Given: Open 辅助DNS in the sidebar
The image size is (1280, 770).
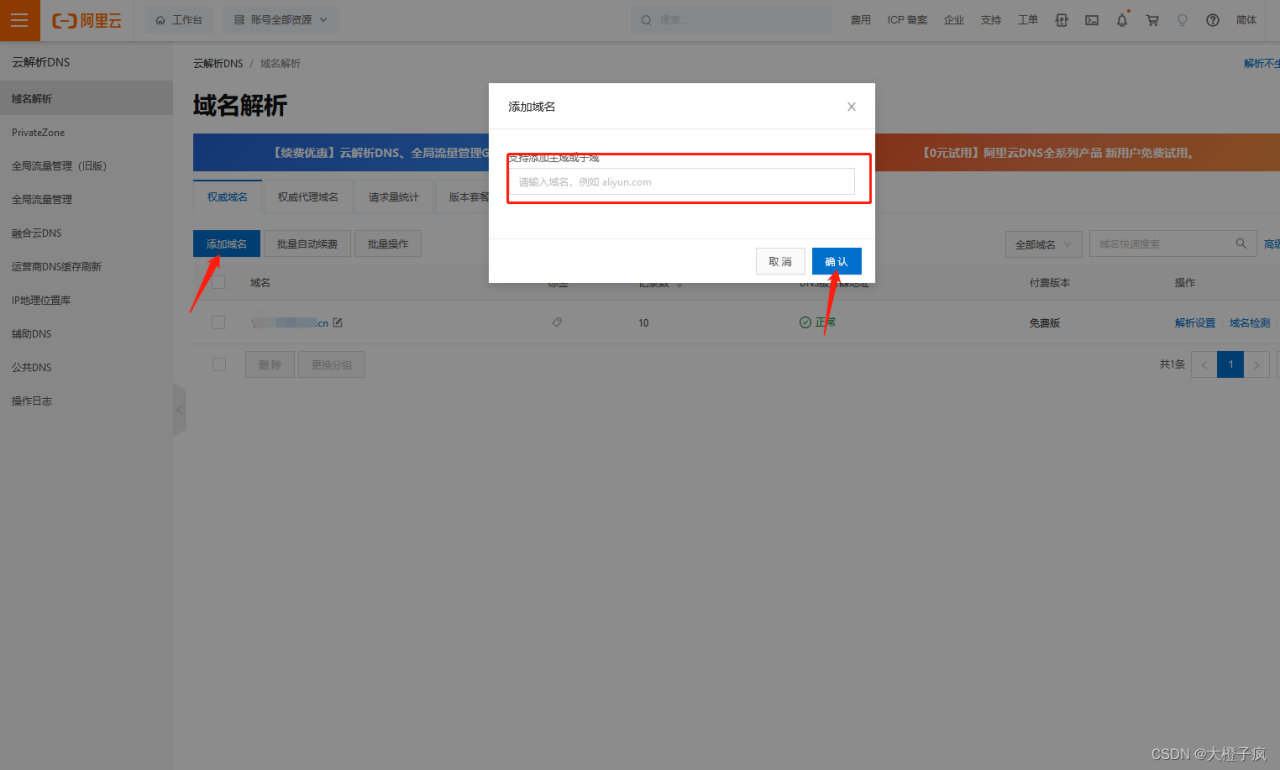Looking at the screenshot, I should [x=86, y=334].
